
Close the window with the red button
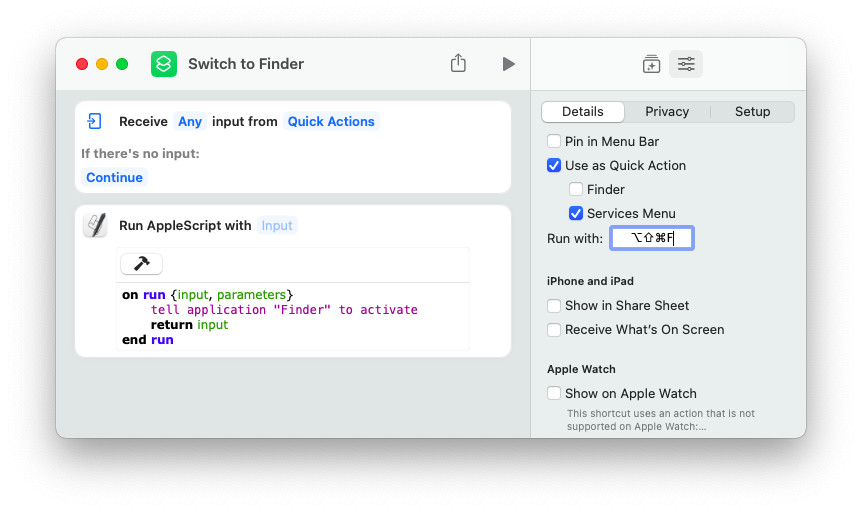coord(82,64)
